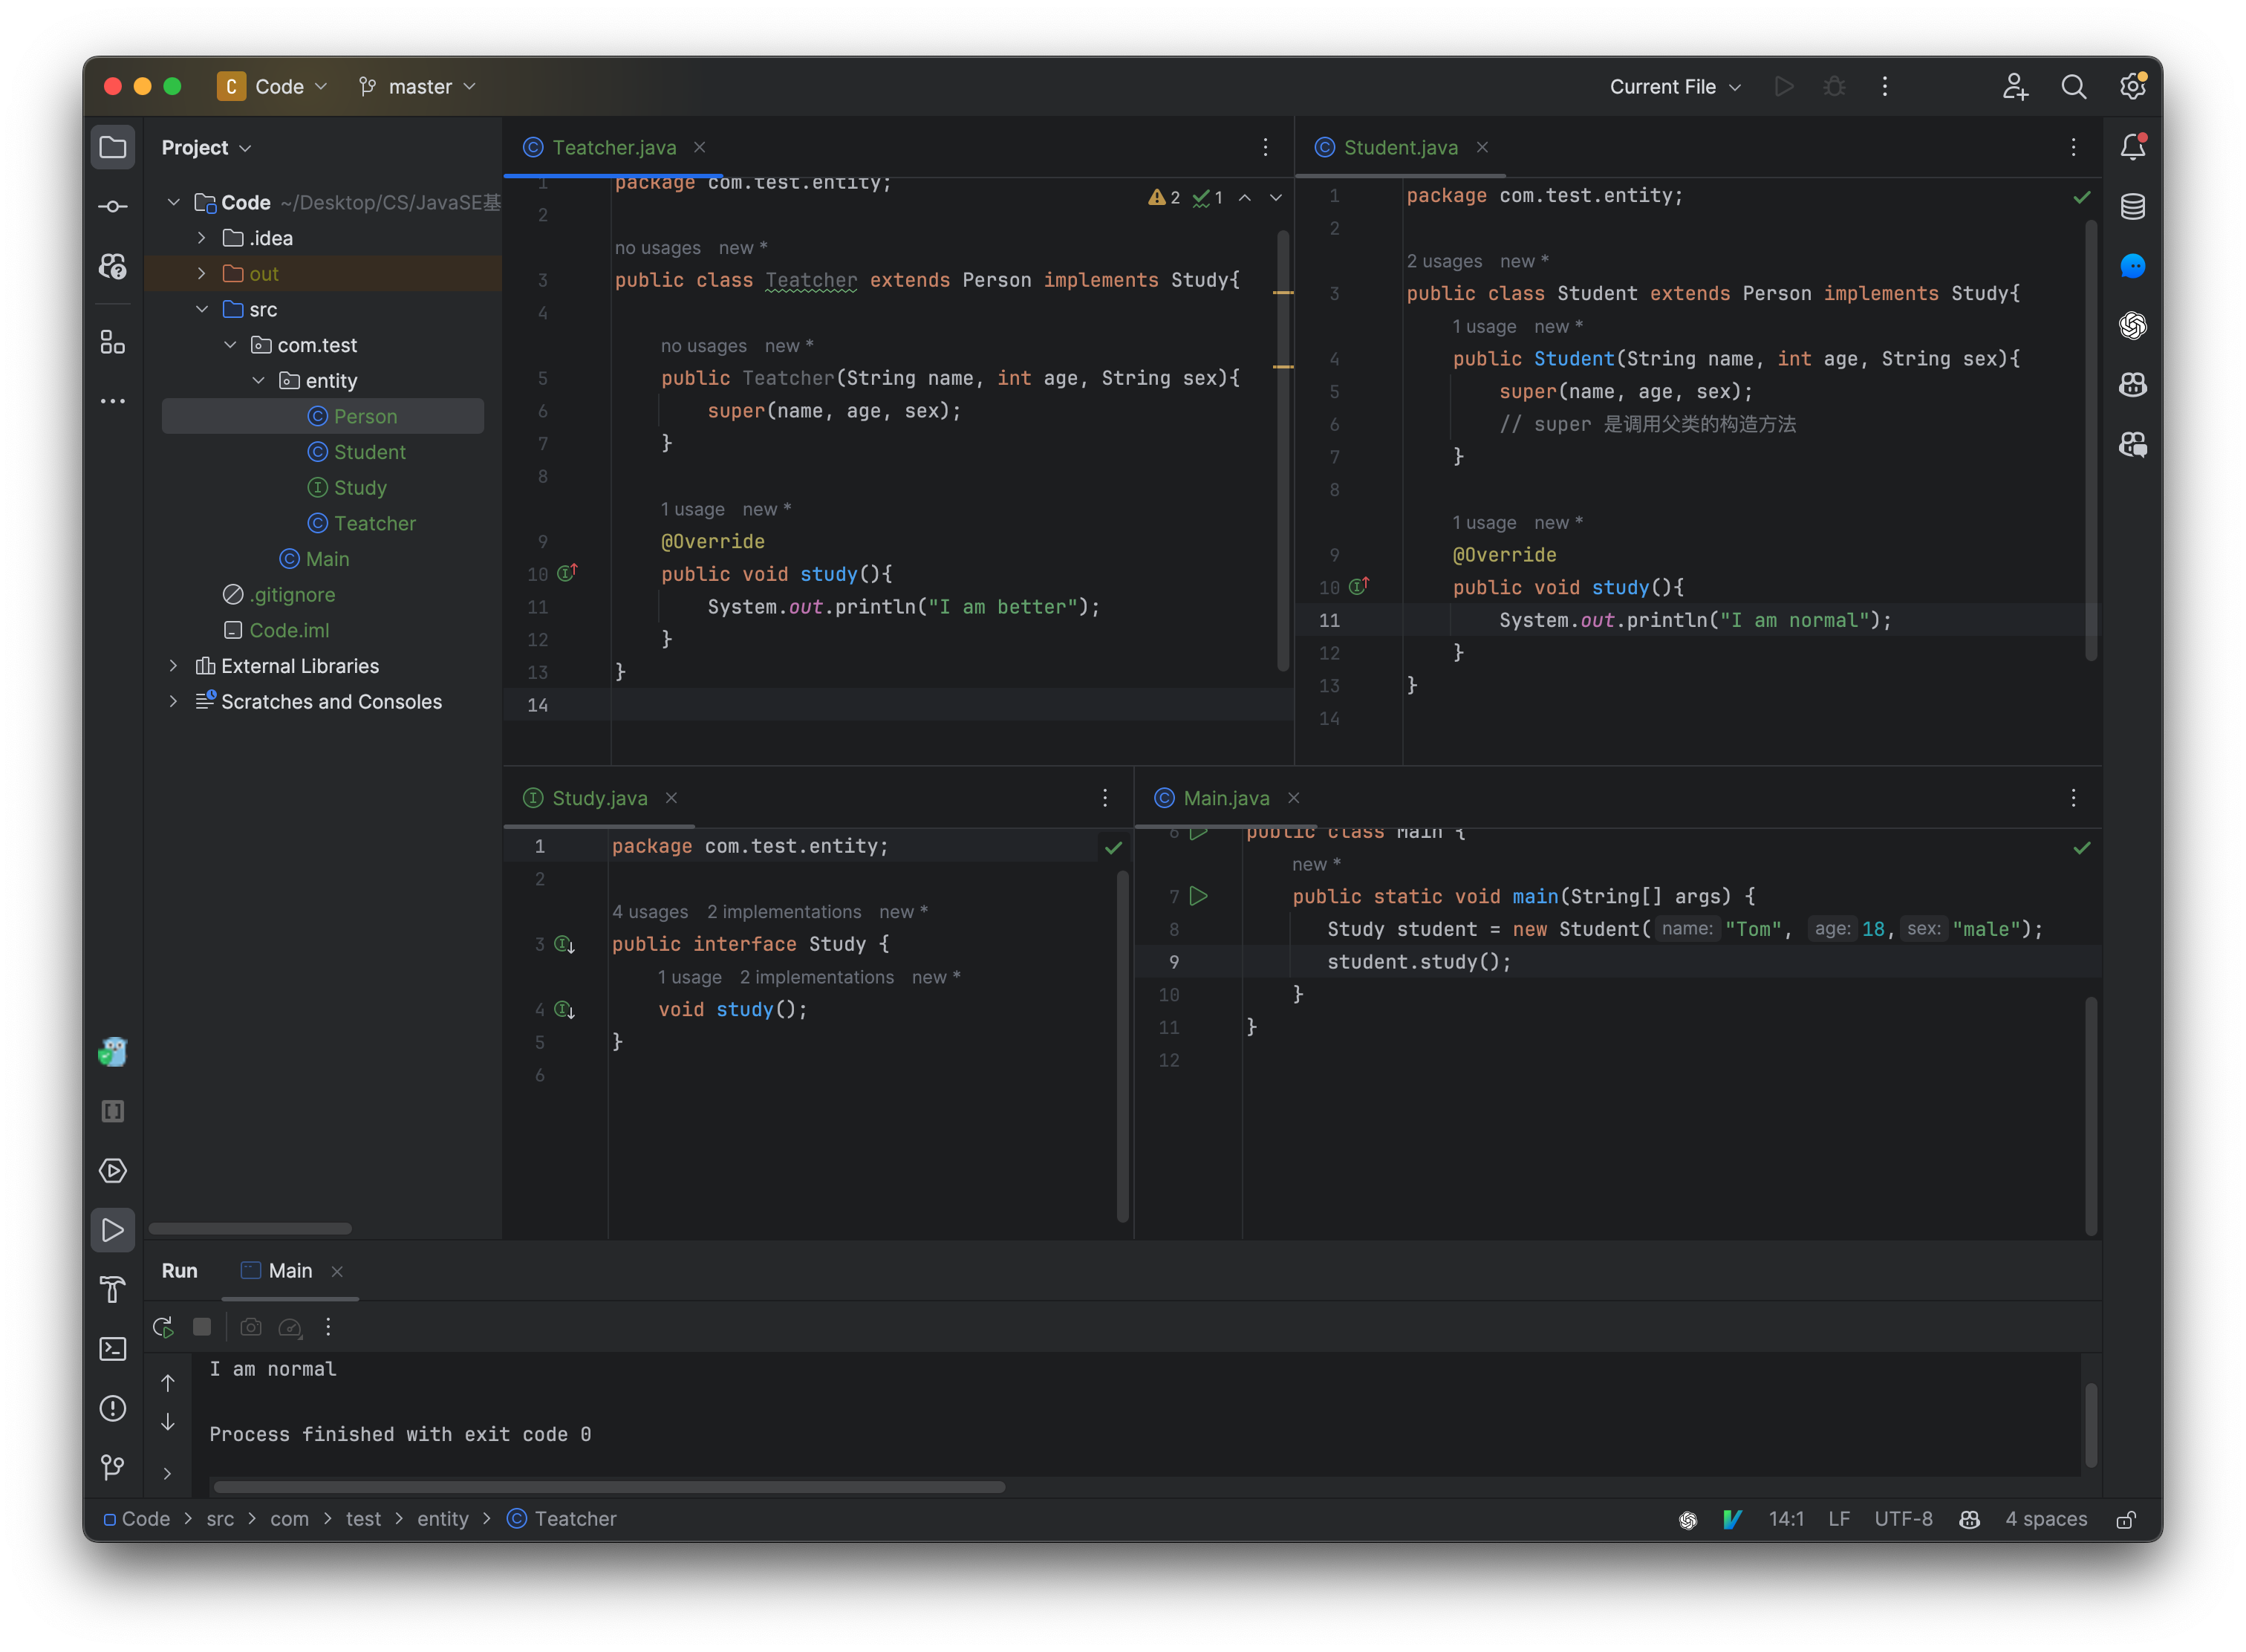Click the 4 spaces indent setting
This screenshot has width=2246, height=1652.
click(x=2045, y=1519)
